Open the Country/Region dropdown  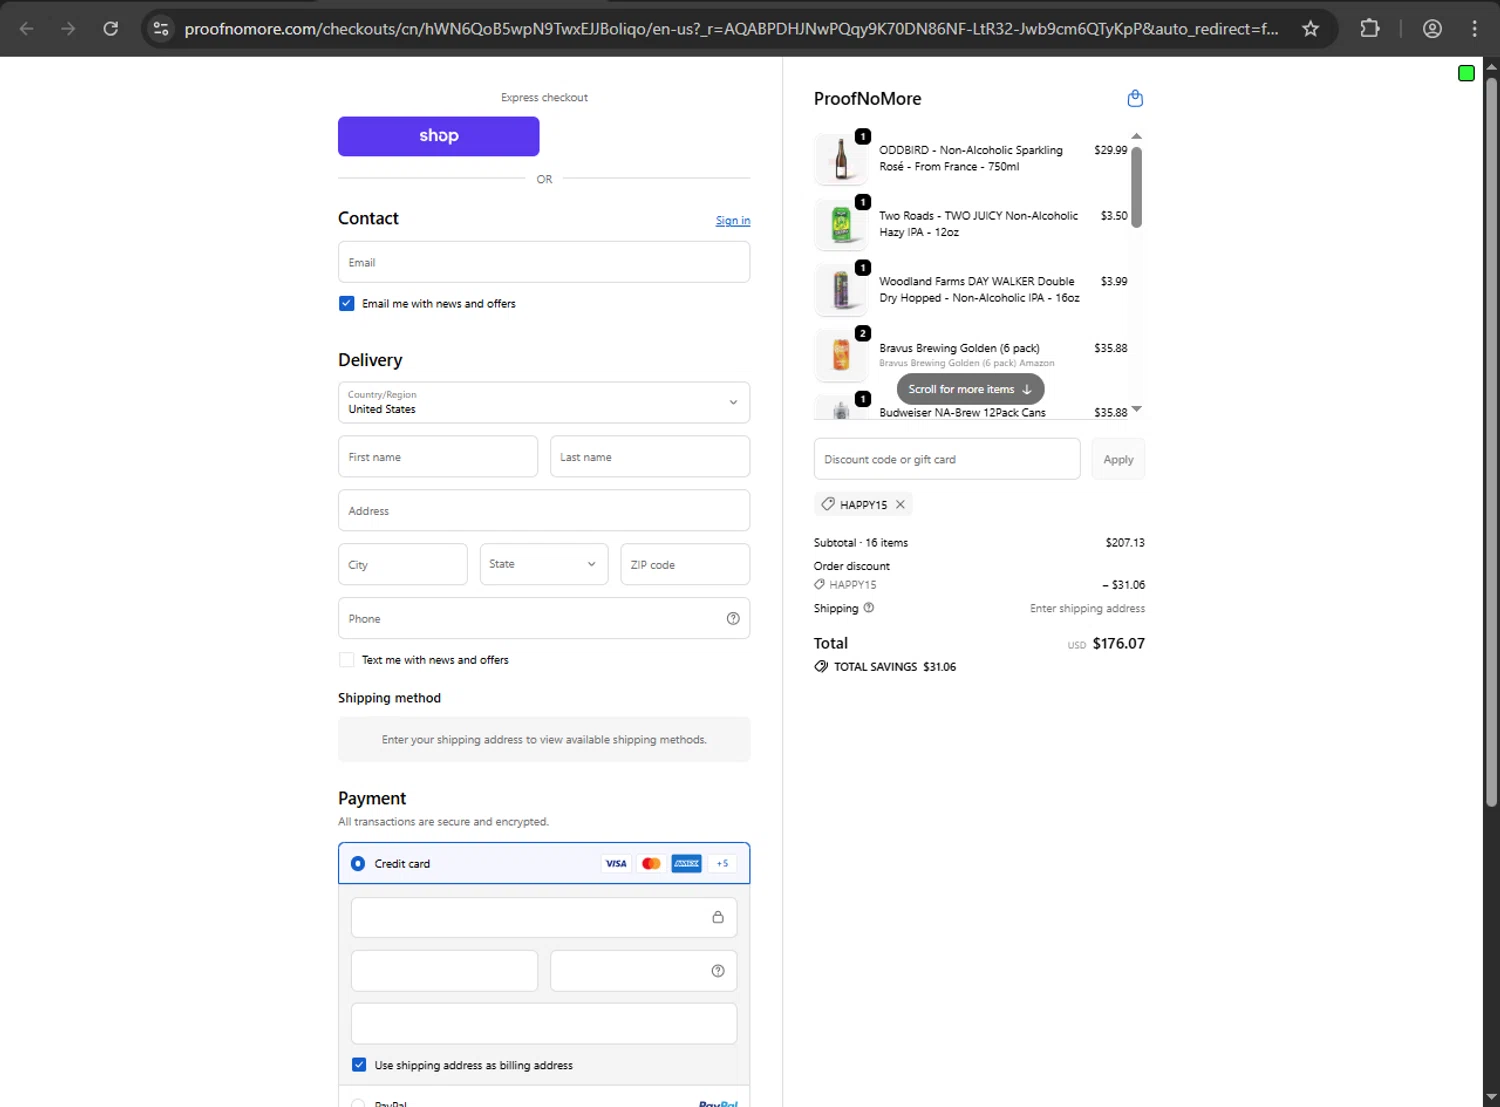(544, 402)
